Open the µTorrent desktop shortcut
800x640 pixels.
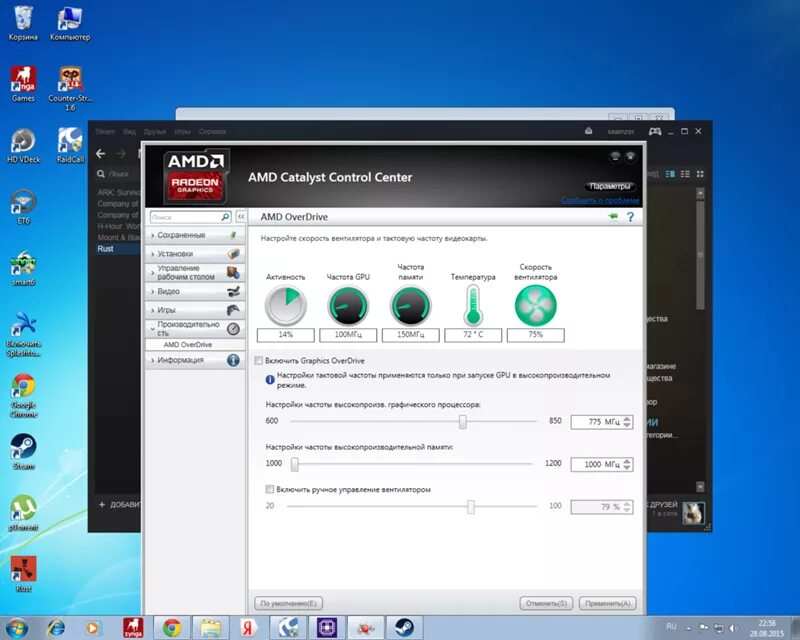23,513
